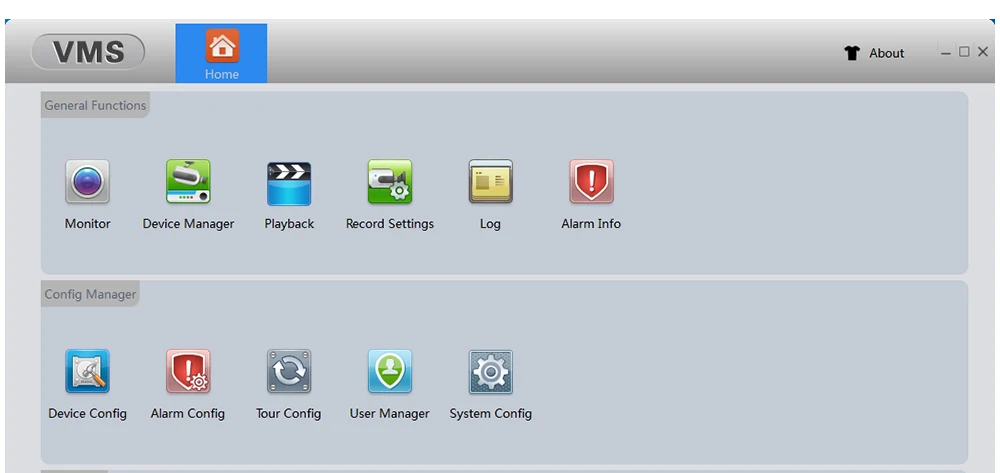Open Alarm Config shield-gear icon
The image size is (1000, 473).
tap(188, 371)
